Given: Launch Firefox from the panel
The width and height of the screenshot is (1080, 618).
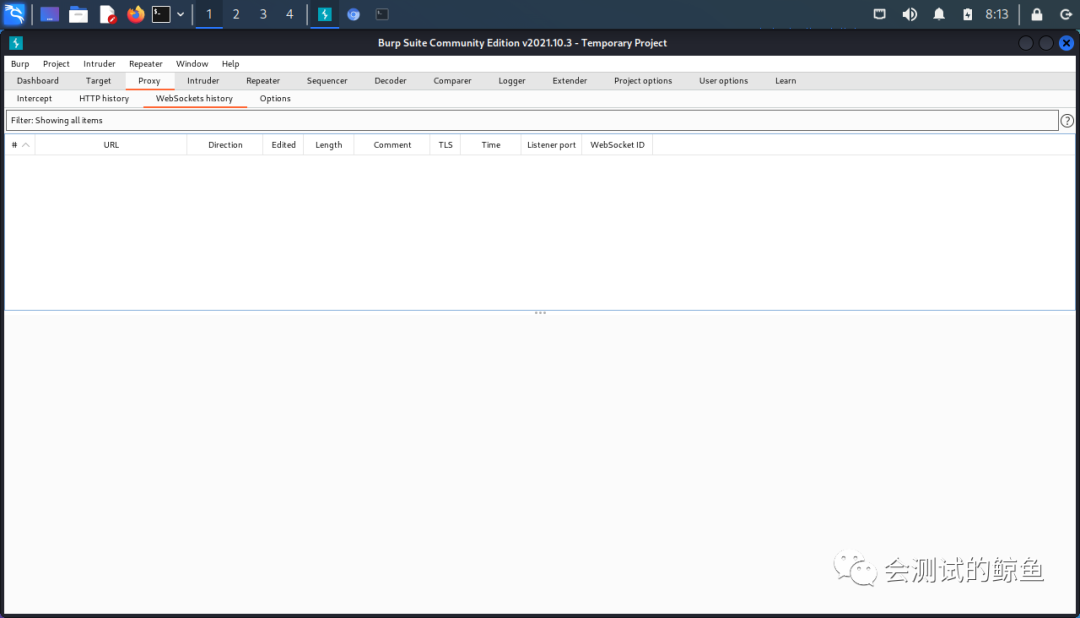Looking at the screenshot, I should point(136,14).
